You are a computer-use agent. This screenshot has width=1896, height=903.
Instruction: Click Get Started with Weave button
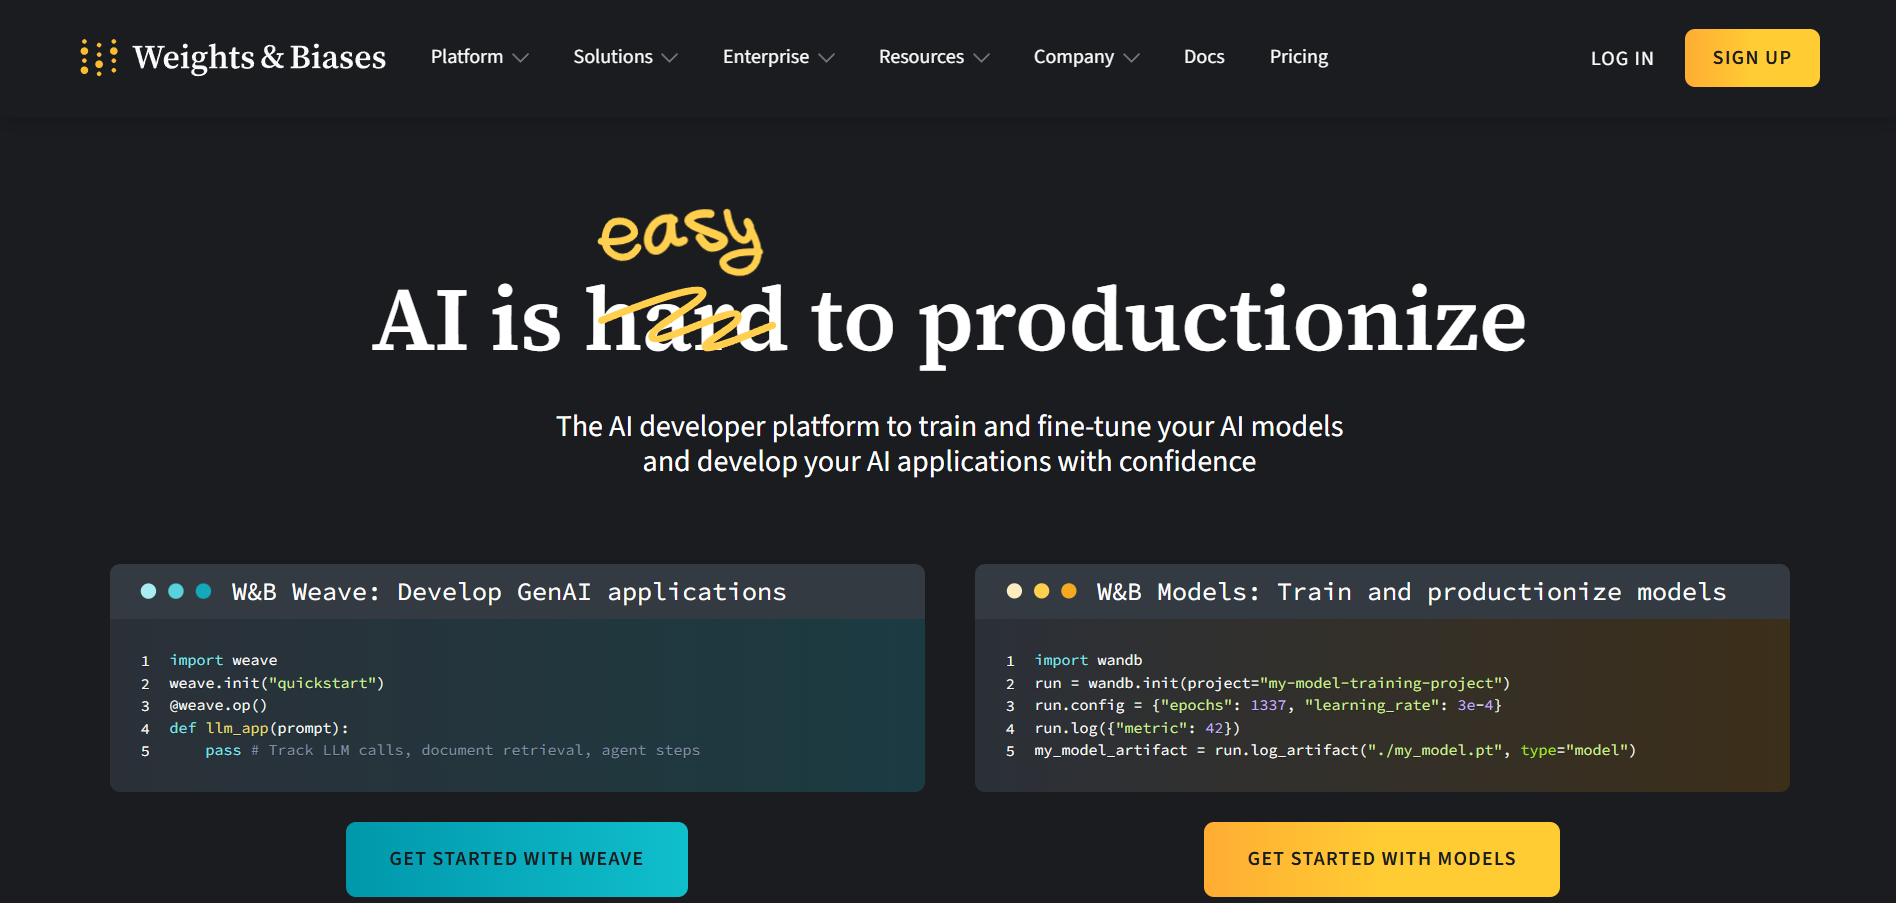coord(517,859)
